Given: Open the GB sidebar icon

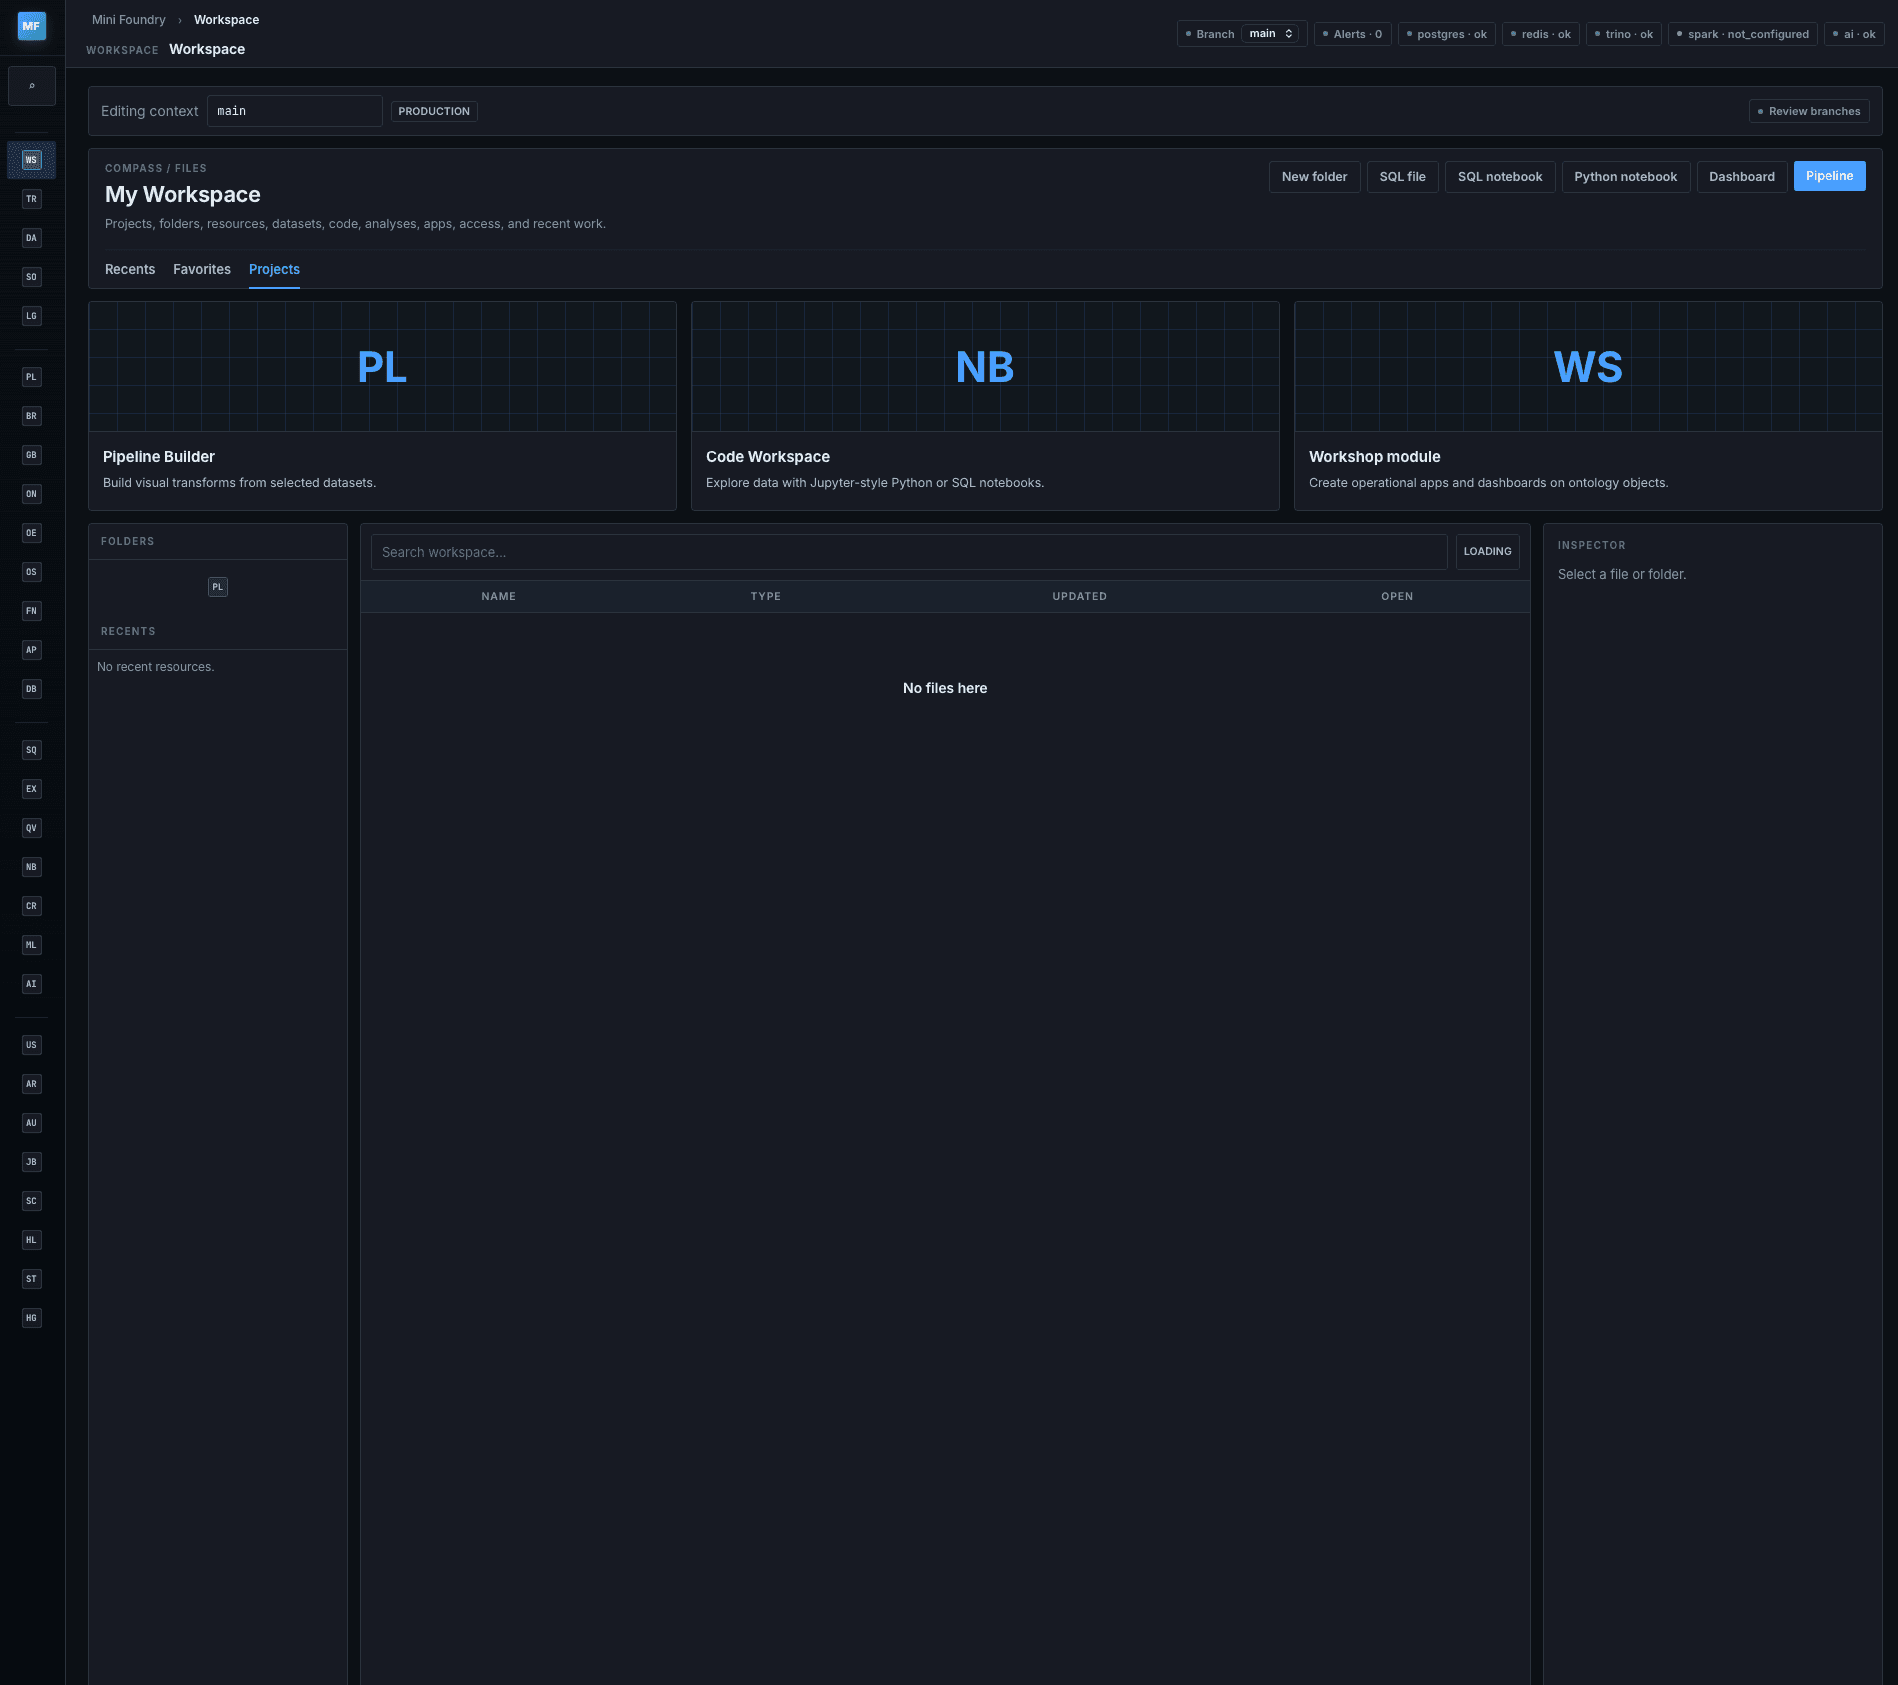Looking at the screenshot, I should coord(31,455).
